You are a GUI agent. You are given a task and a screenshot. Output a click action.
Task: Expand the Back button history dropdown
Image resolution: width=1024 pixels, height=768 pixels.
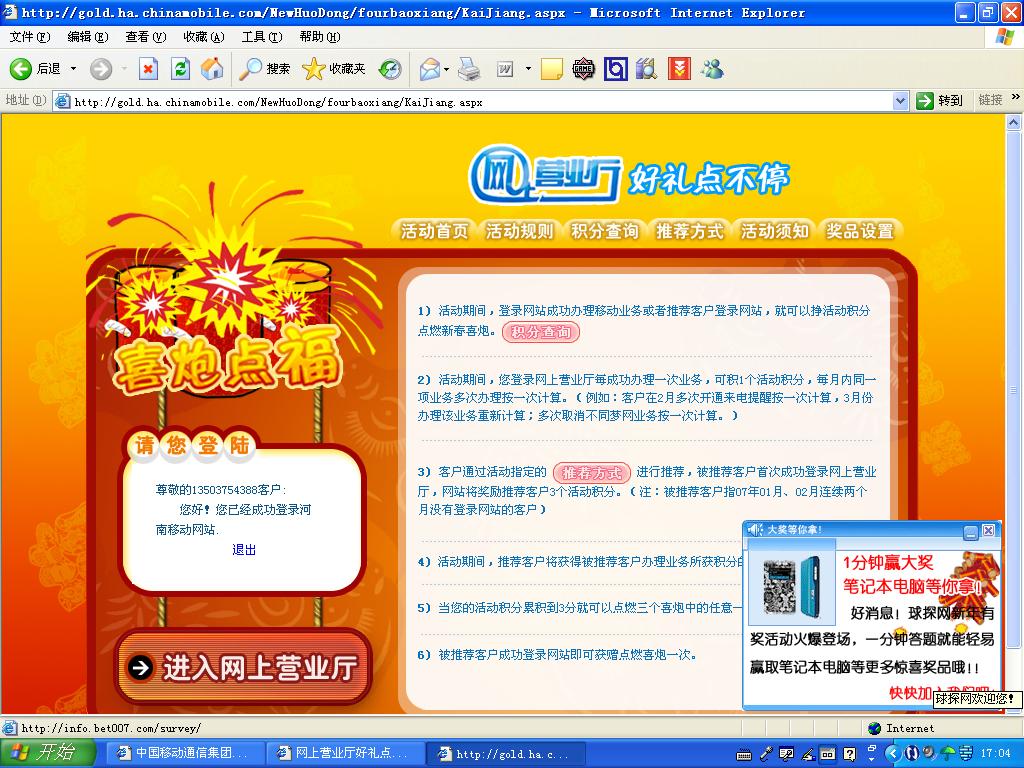point(73,69)
